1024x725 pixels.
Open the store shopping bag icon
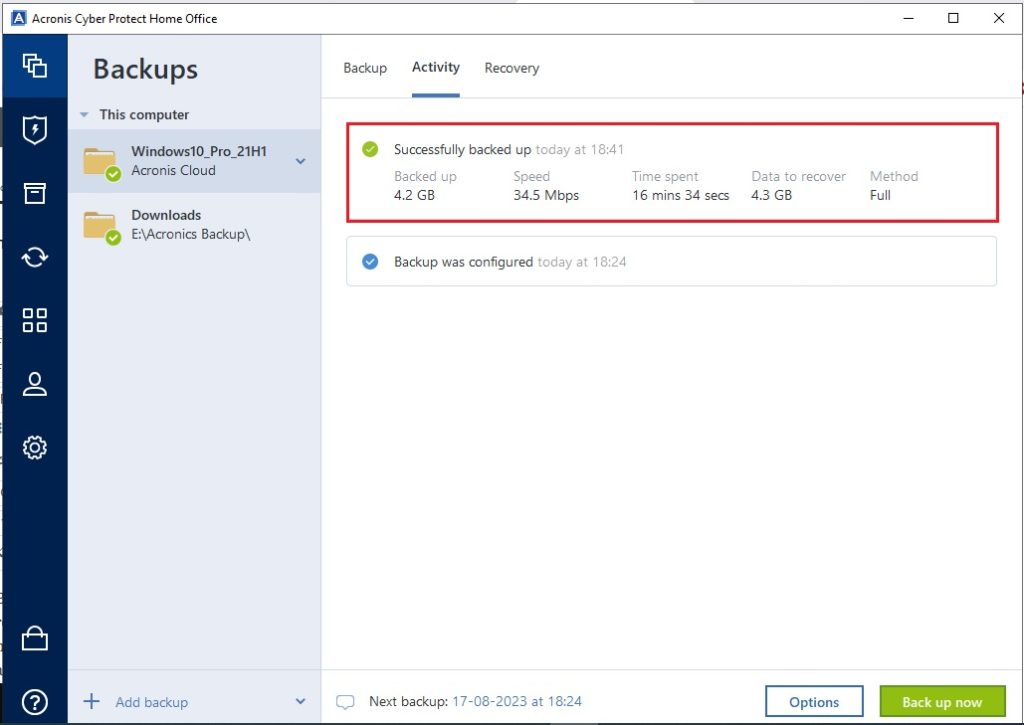[35, 638]
